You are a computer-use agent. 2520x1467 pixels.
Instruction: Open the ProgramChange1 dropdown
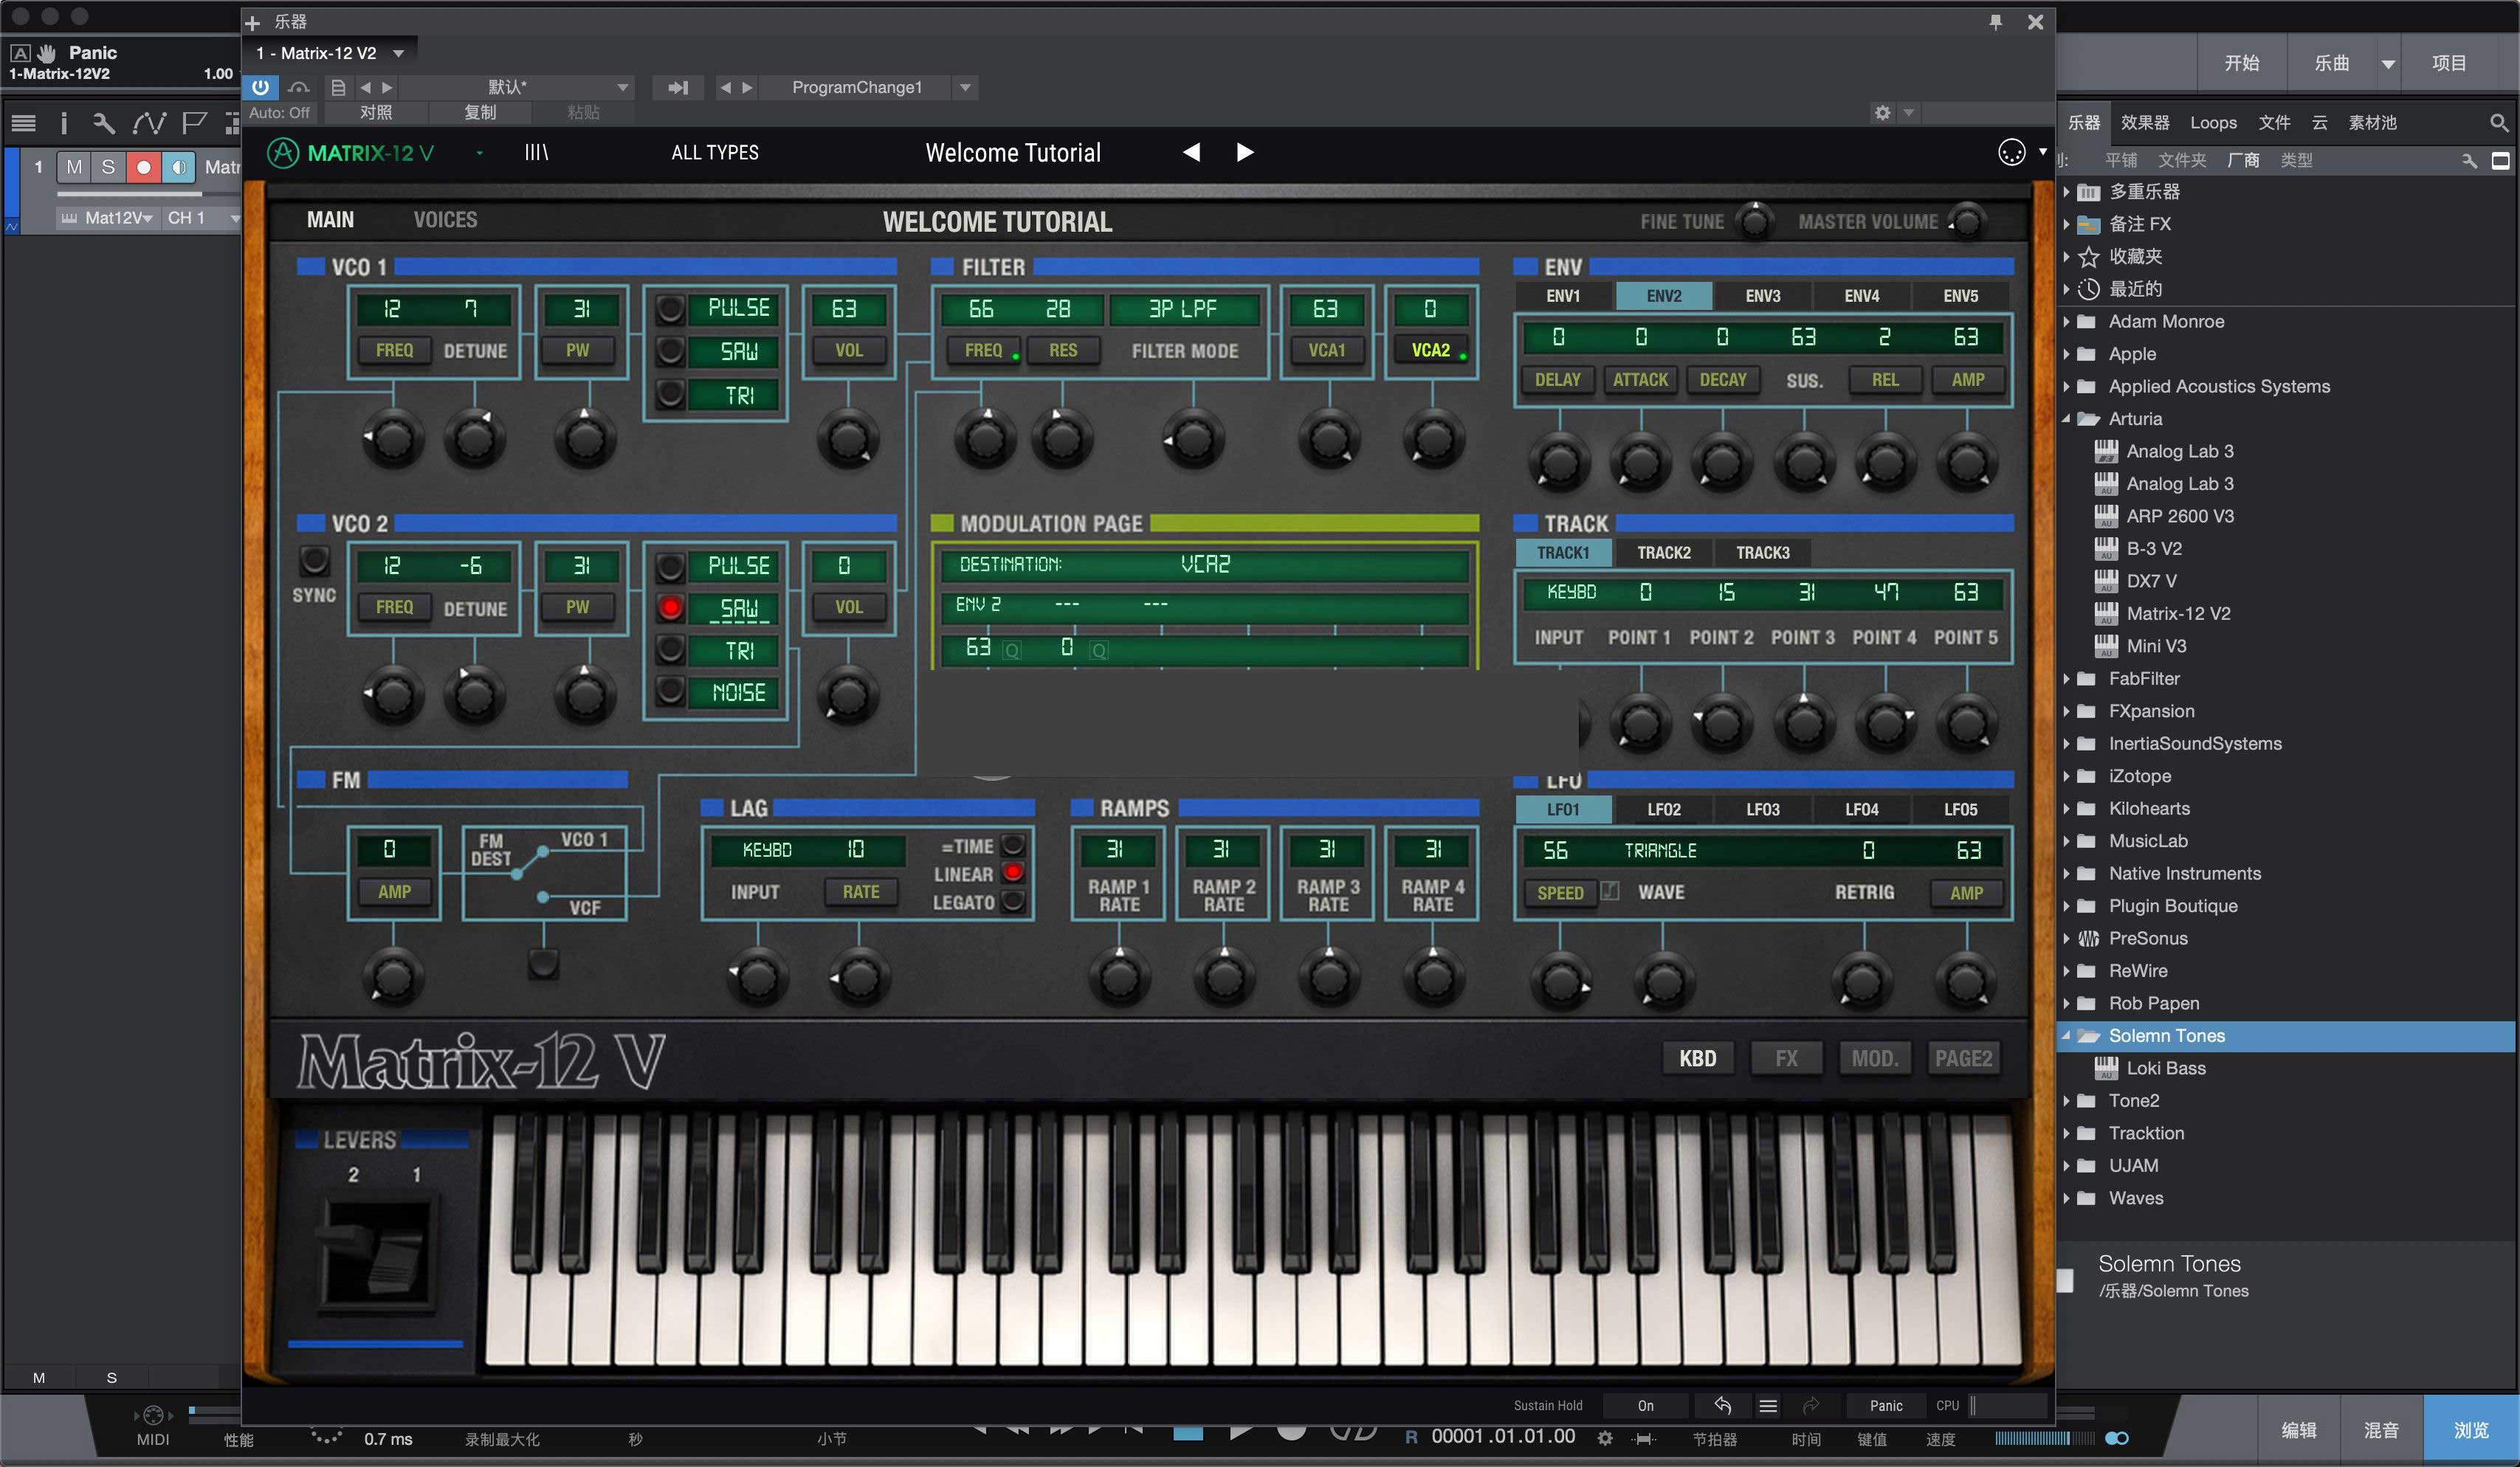[965, 87]
